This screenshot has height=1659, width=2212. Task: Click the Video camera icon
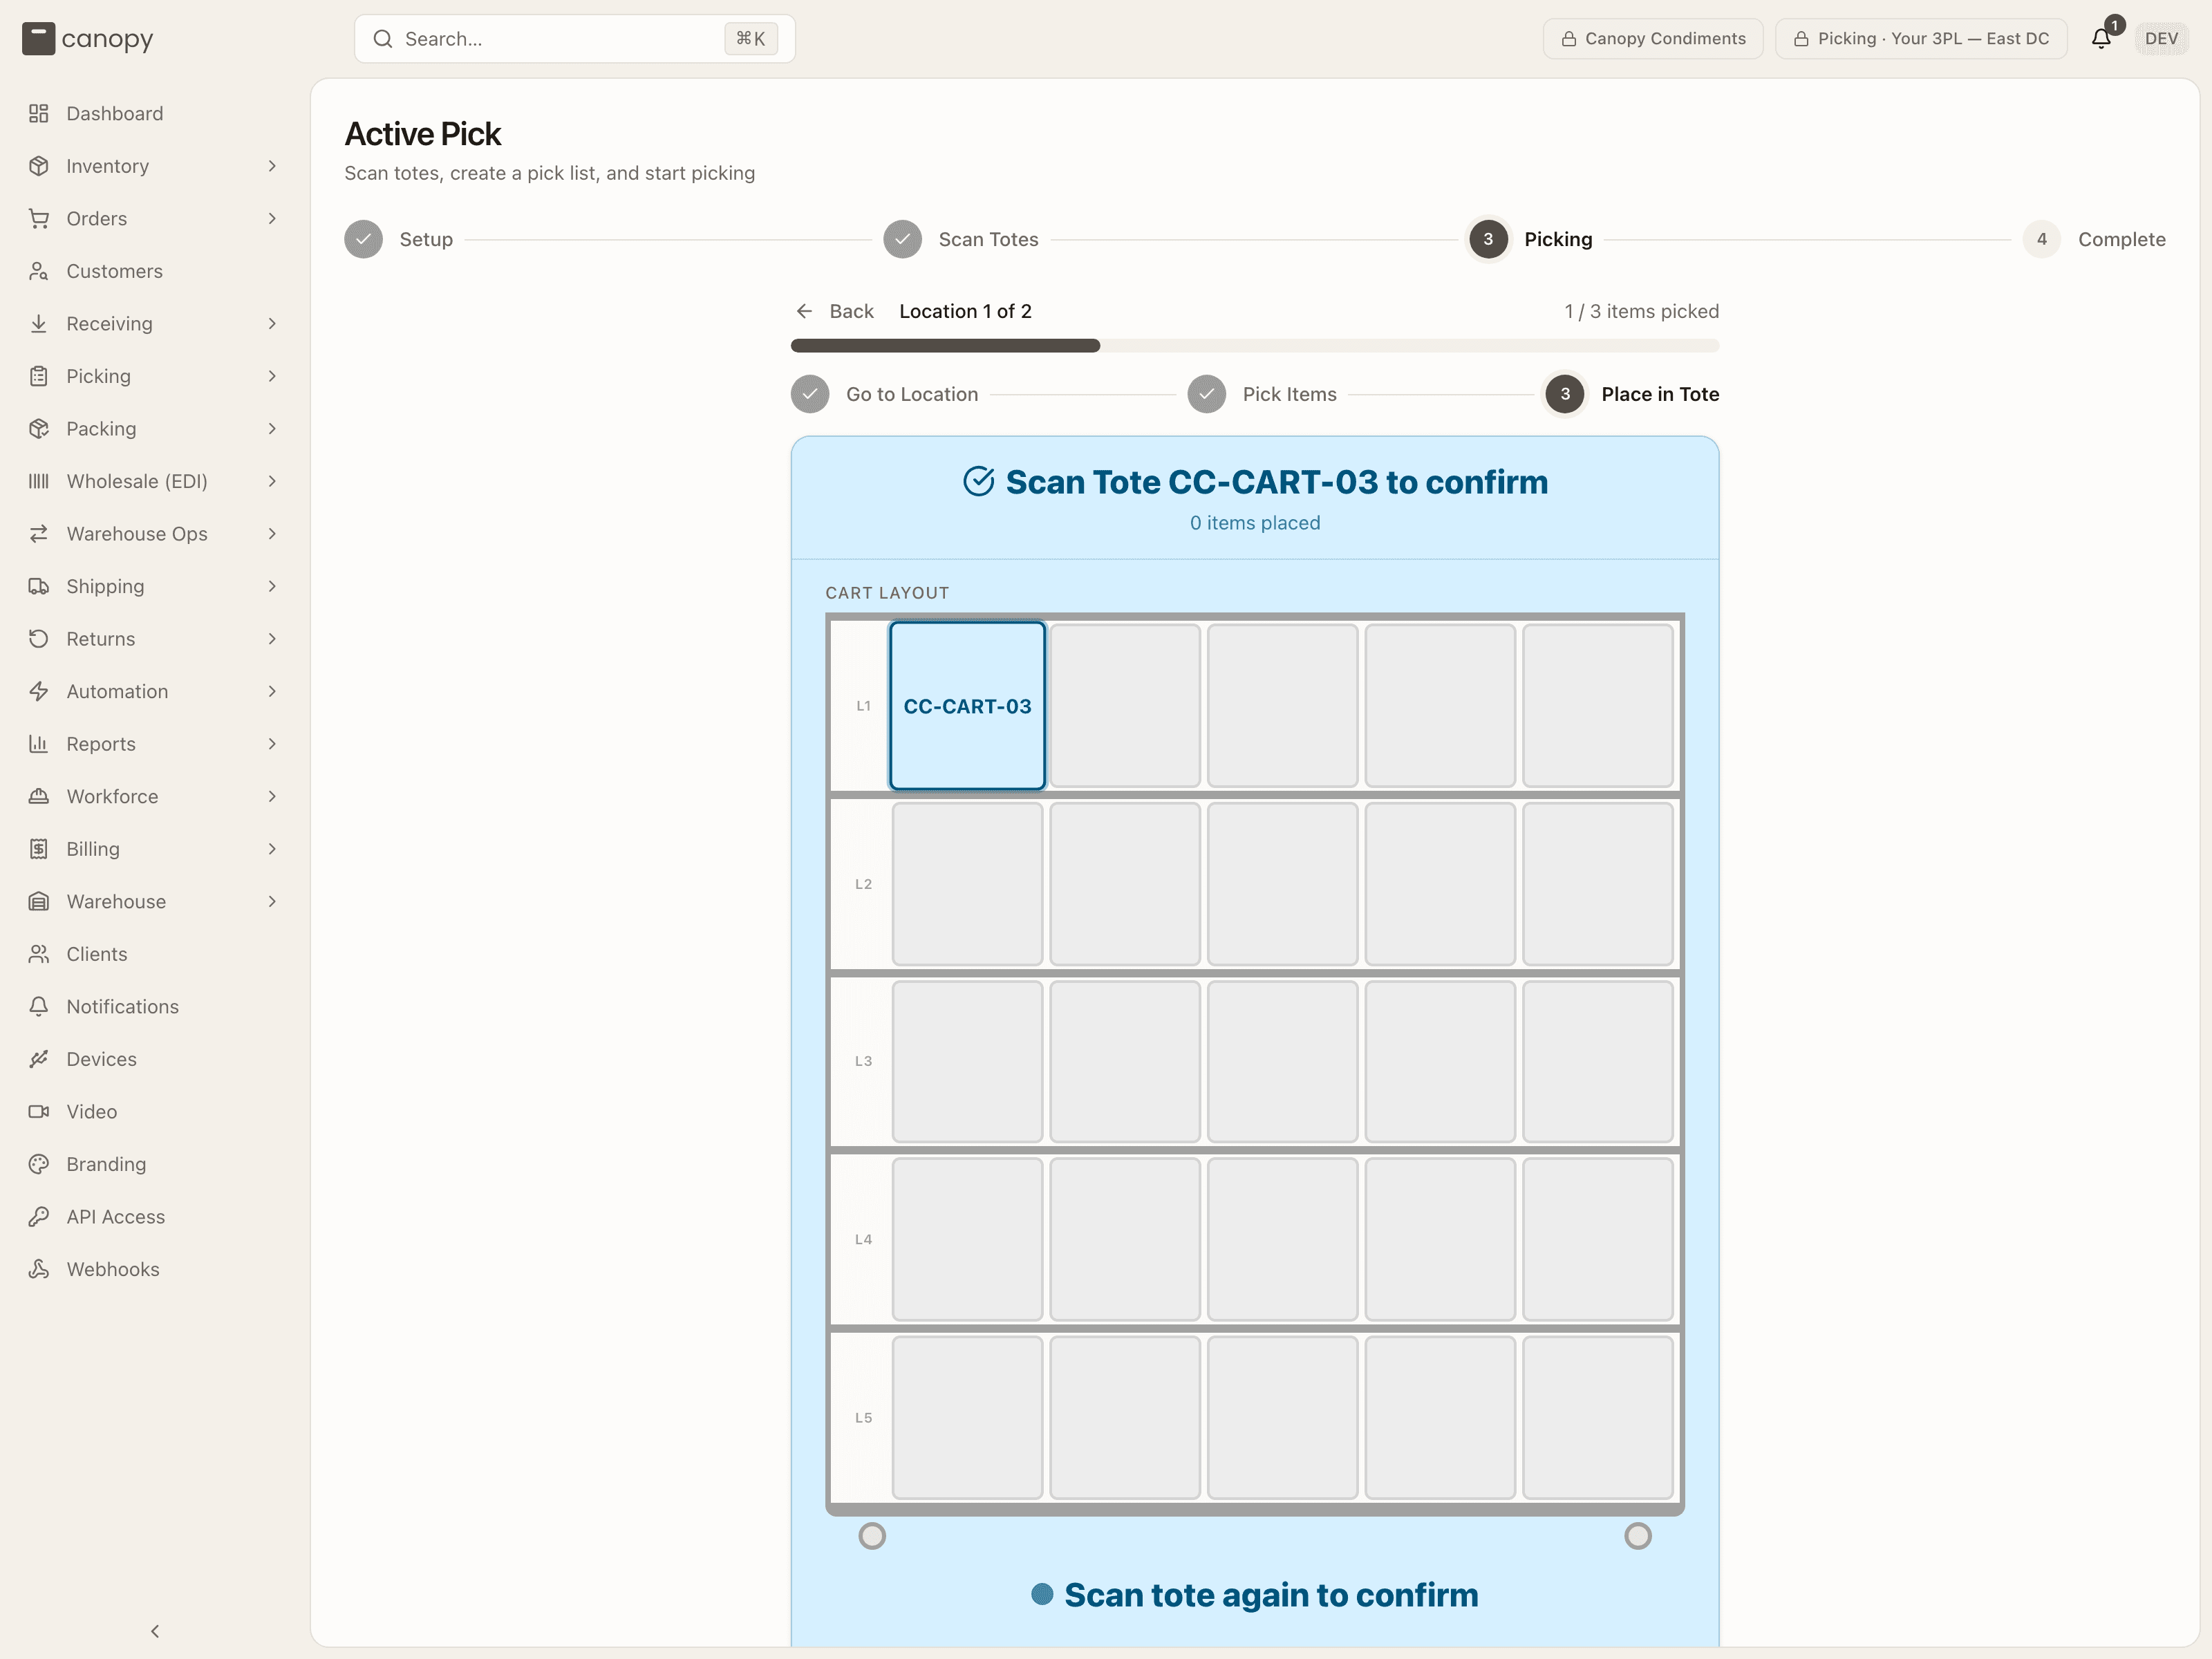click(39, 1112)
